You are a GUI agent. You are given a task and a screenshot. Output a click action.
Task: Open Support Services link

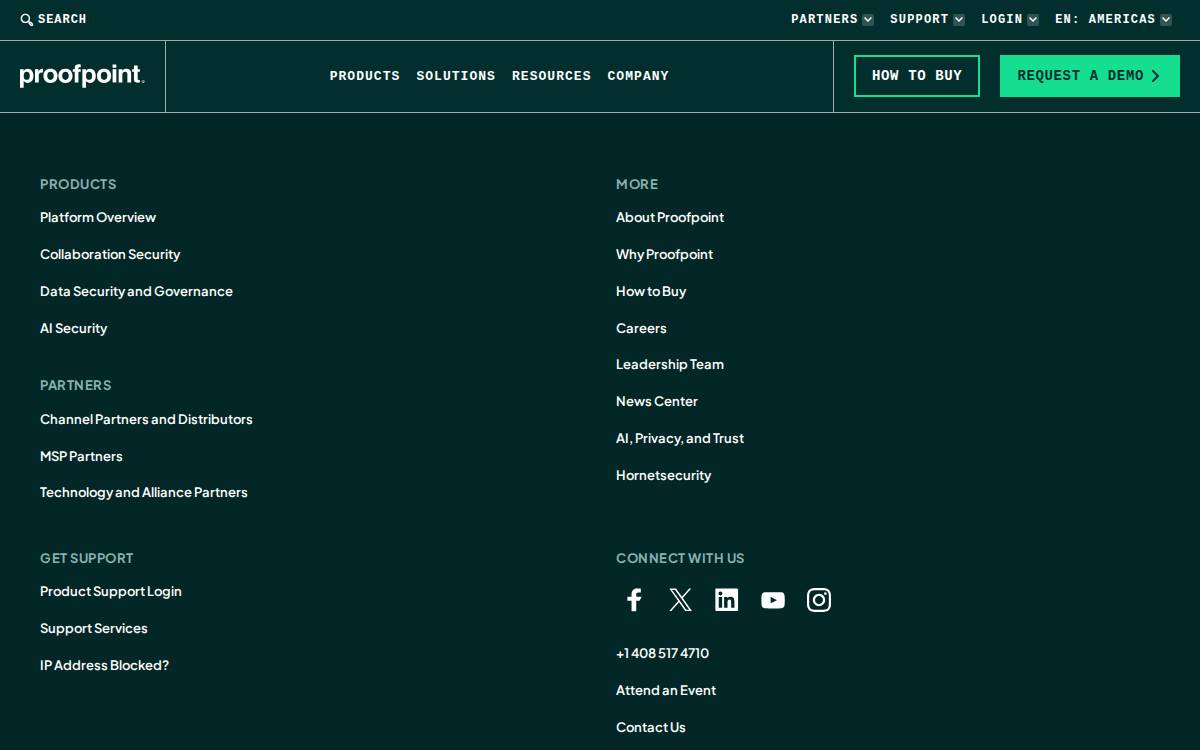coord(94,628)
